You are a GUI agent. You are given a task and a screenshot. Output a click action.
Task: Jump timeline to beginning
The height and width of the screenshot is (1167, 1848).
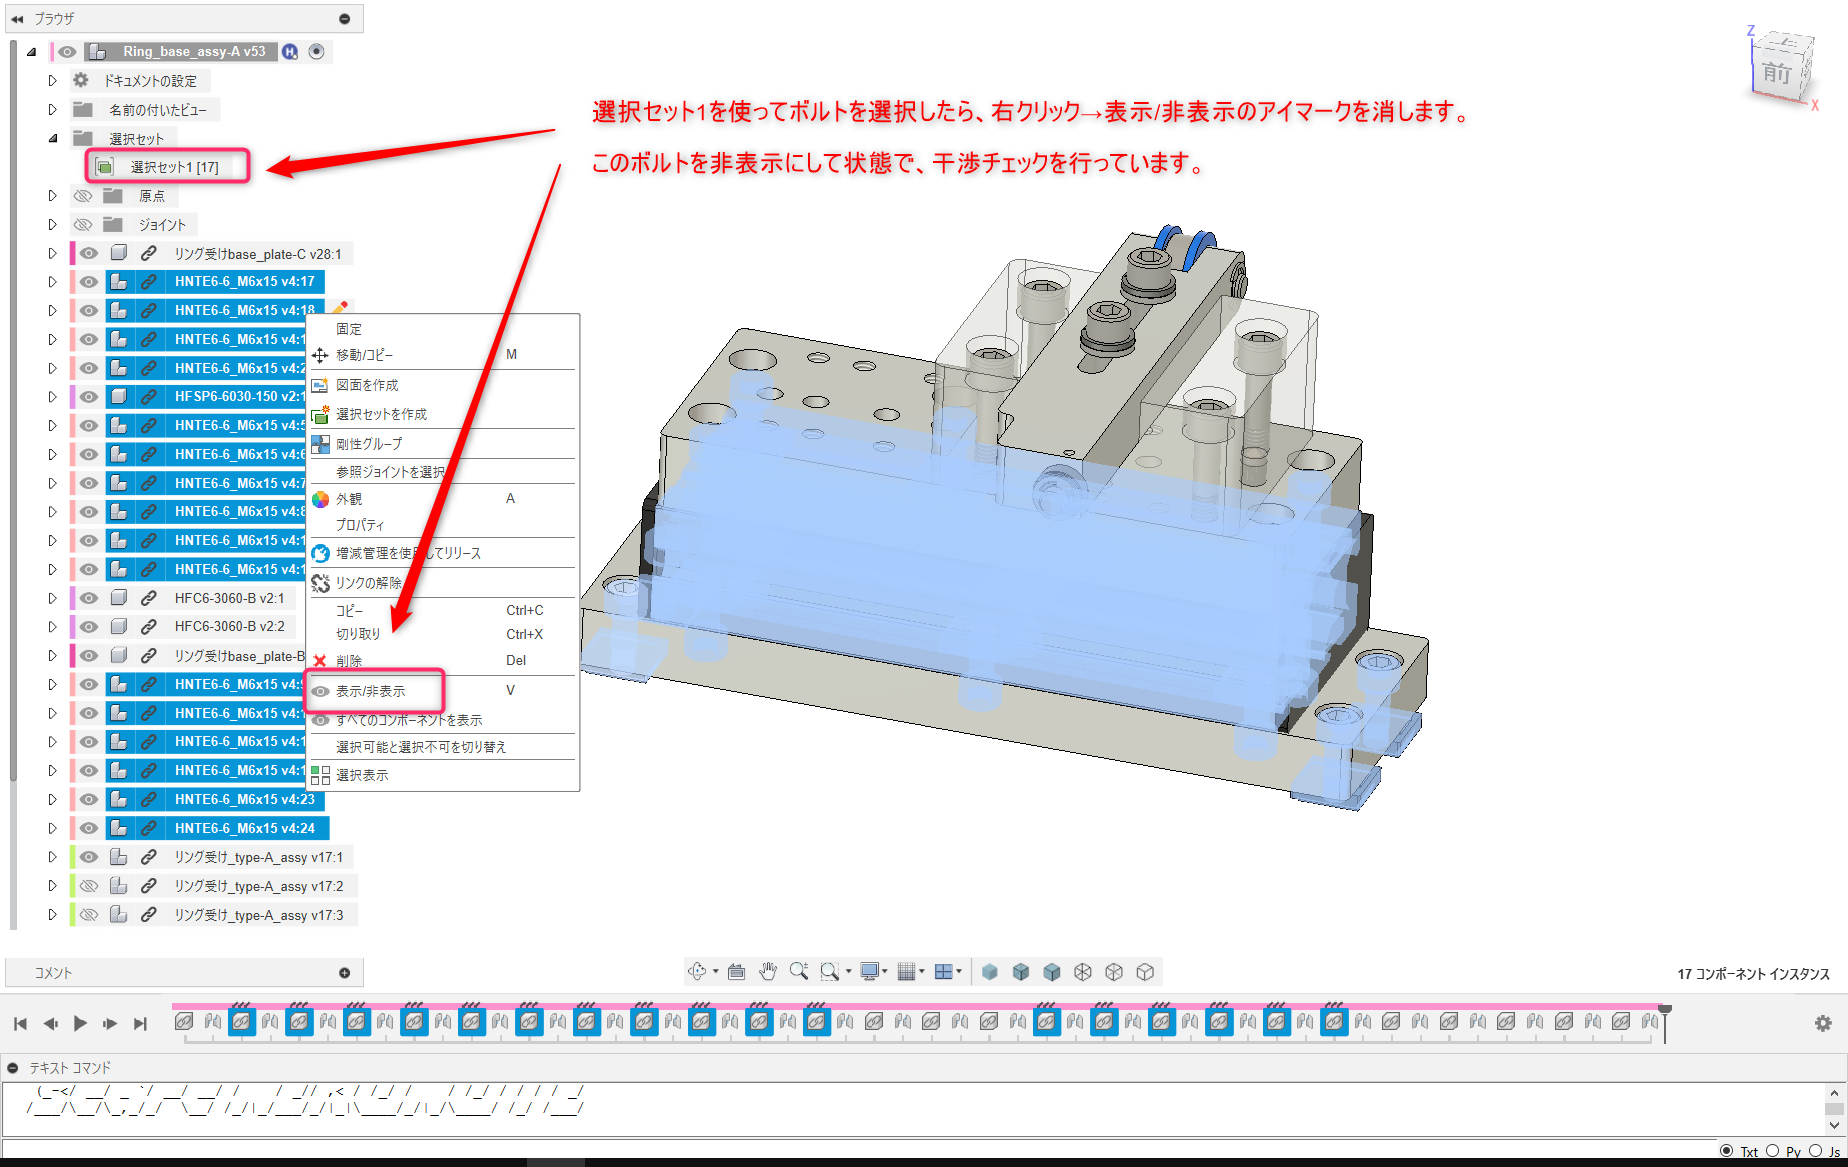[20, 1023]
